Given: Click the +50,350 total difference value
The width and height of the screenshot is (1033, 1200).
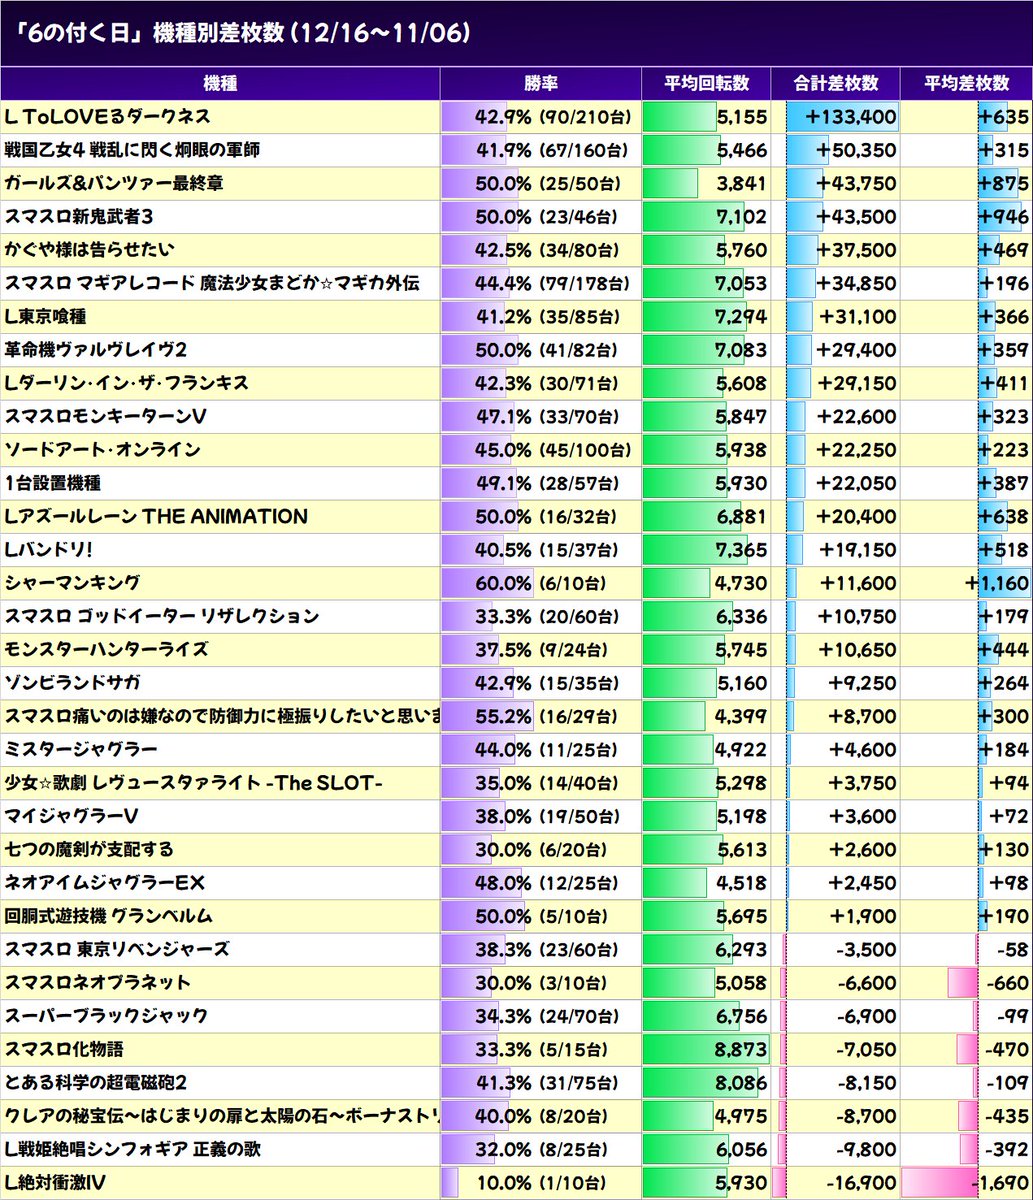Looking at the screenshot, I should [856, 151].
